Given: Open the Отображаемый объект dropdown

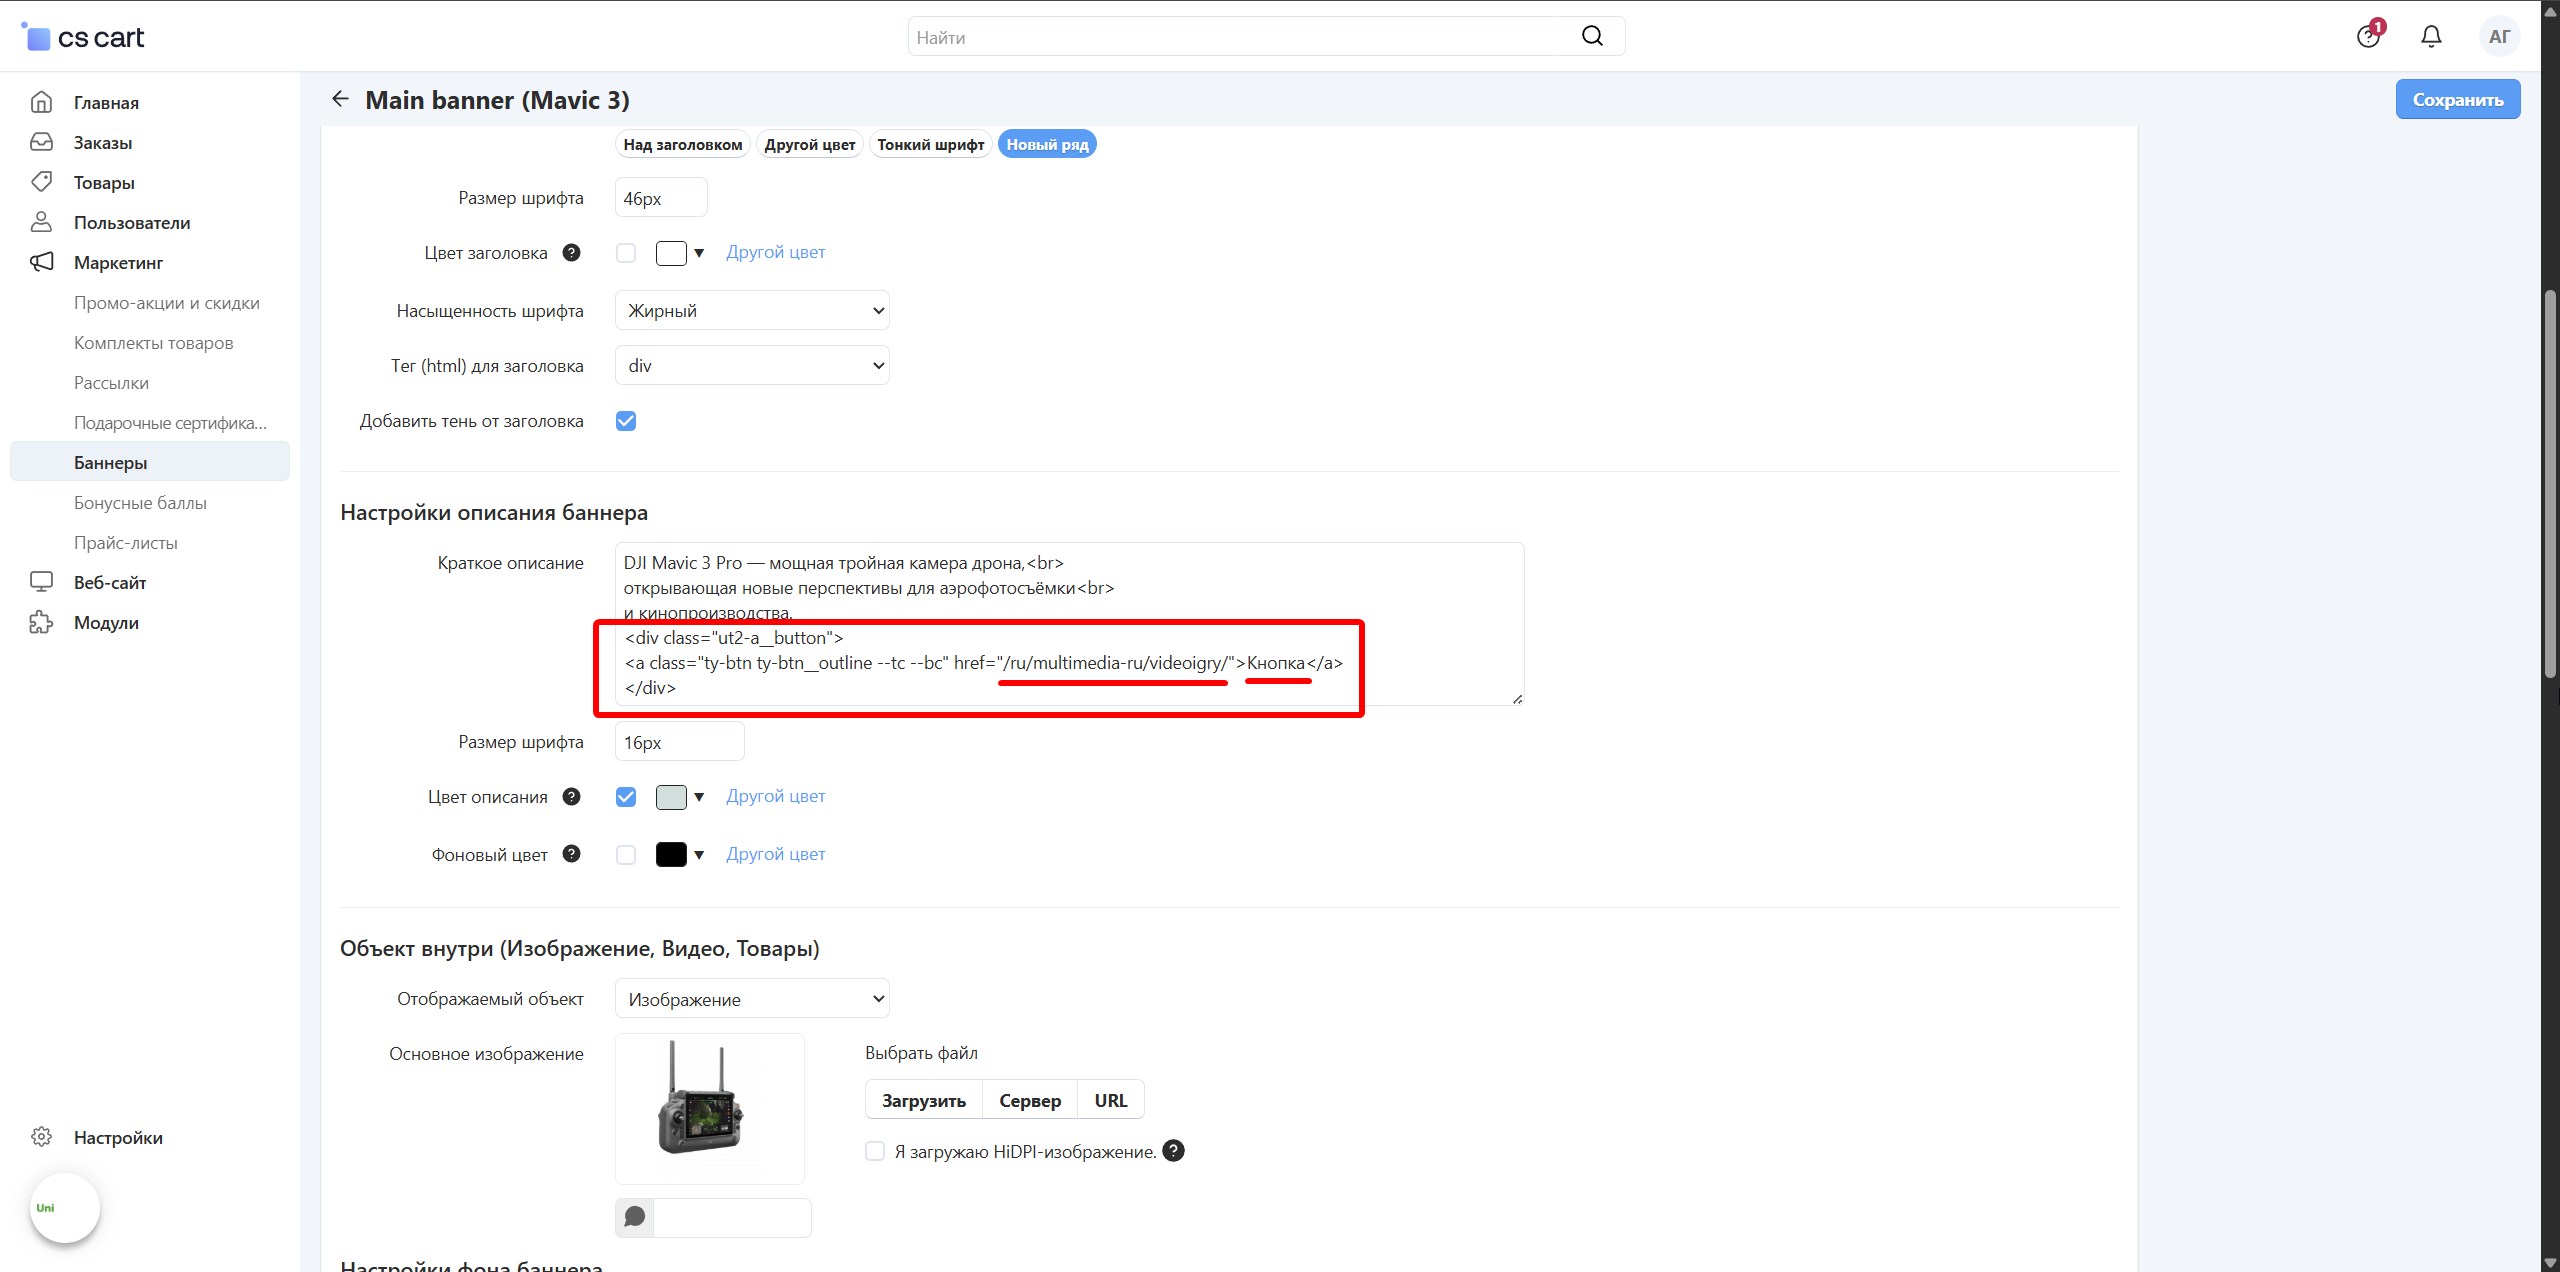Looking at the screenshot, I should click(x=752, y=999).
